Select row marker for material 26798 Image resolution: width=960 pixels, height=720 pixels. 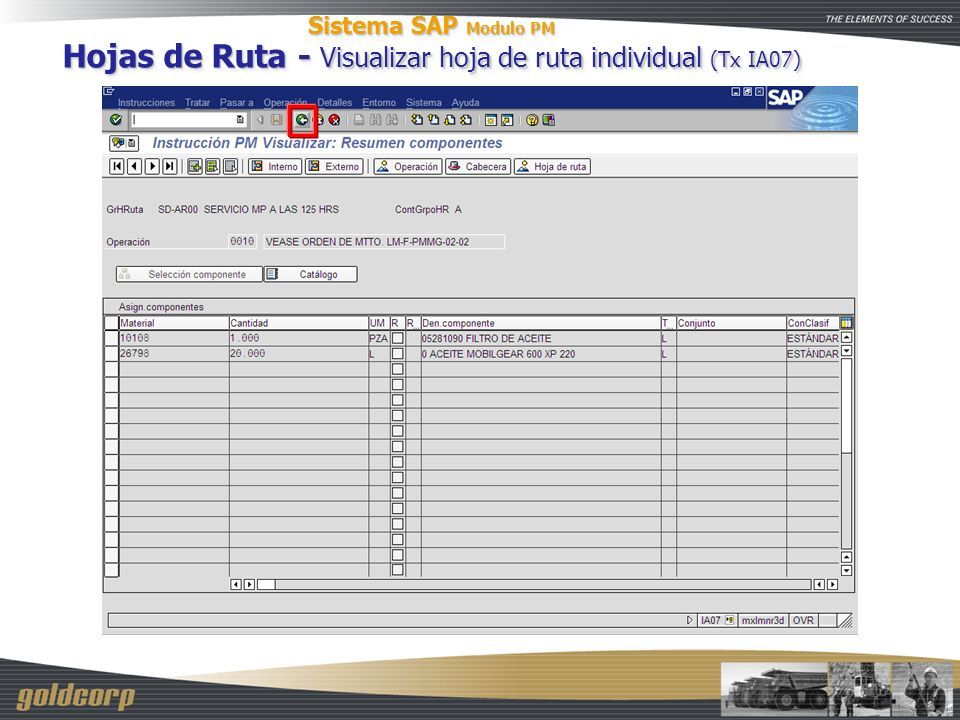[x=111, y=353]
